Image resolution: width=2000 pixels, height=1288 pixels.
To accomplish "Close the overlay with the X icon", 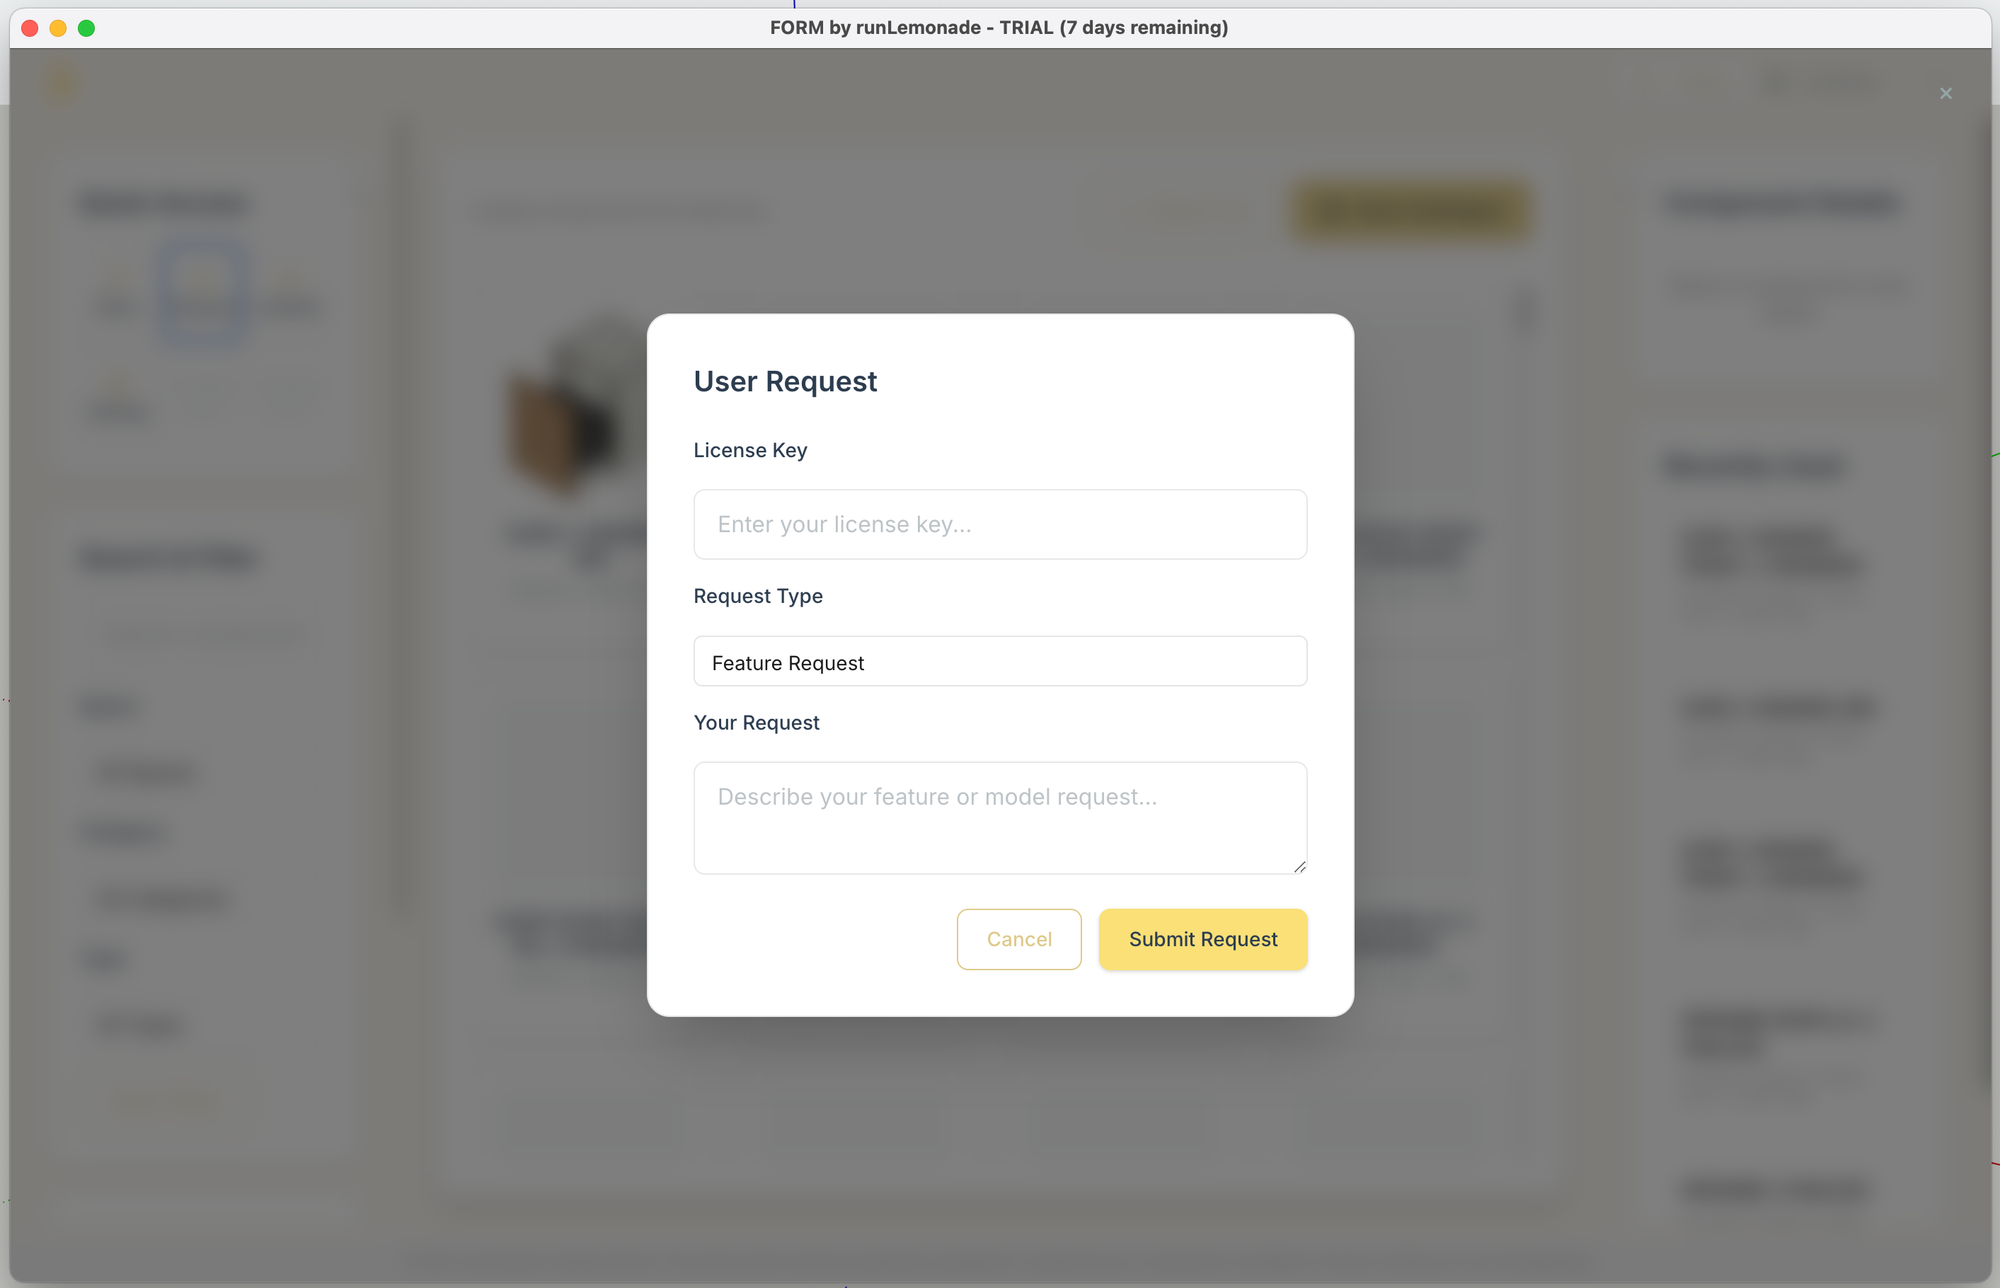I will coord(1945,93).
